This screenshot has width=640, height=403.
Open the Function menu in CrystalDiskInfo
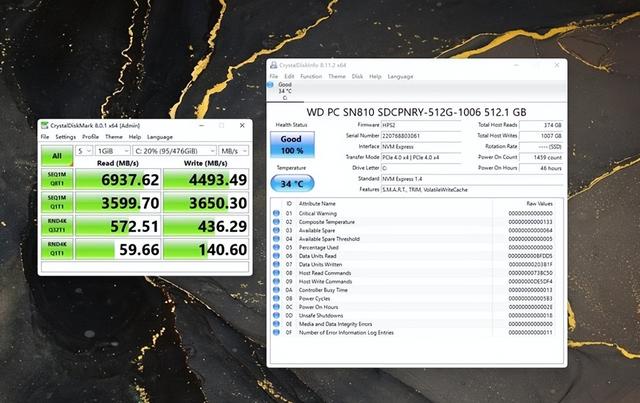click(311, 76)
